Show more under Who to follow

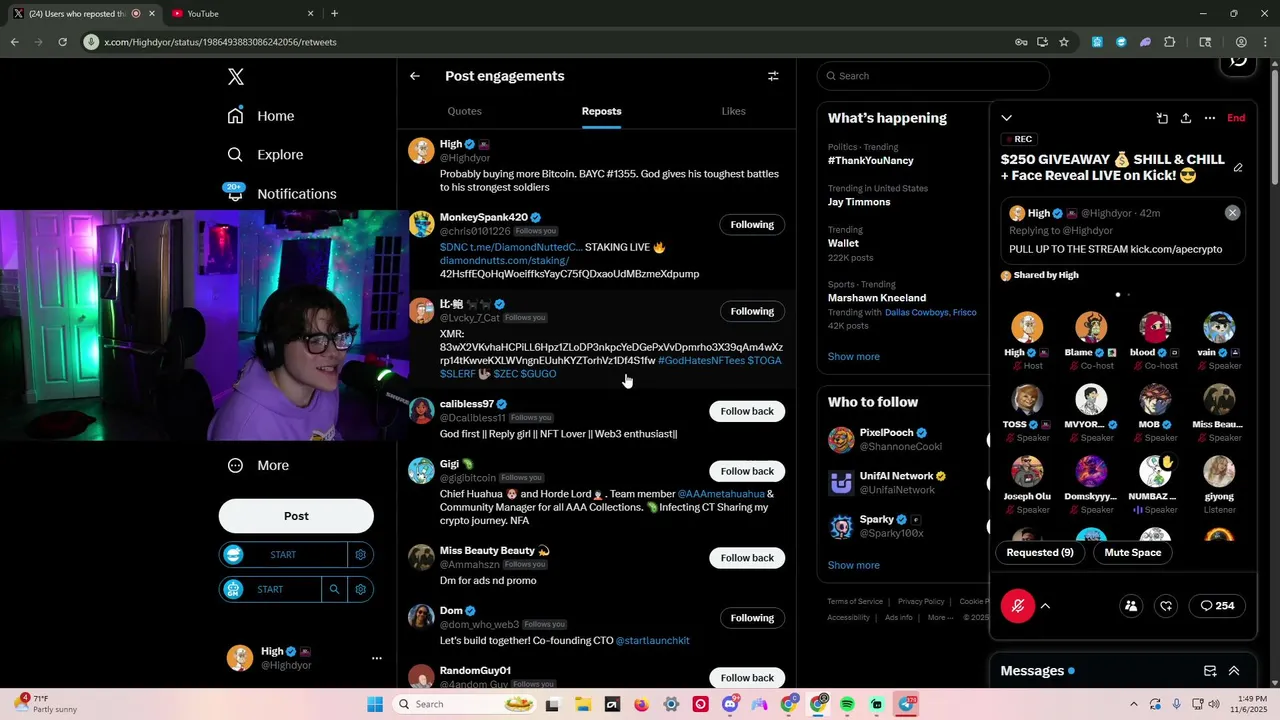coord(853,565)
